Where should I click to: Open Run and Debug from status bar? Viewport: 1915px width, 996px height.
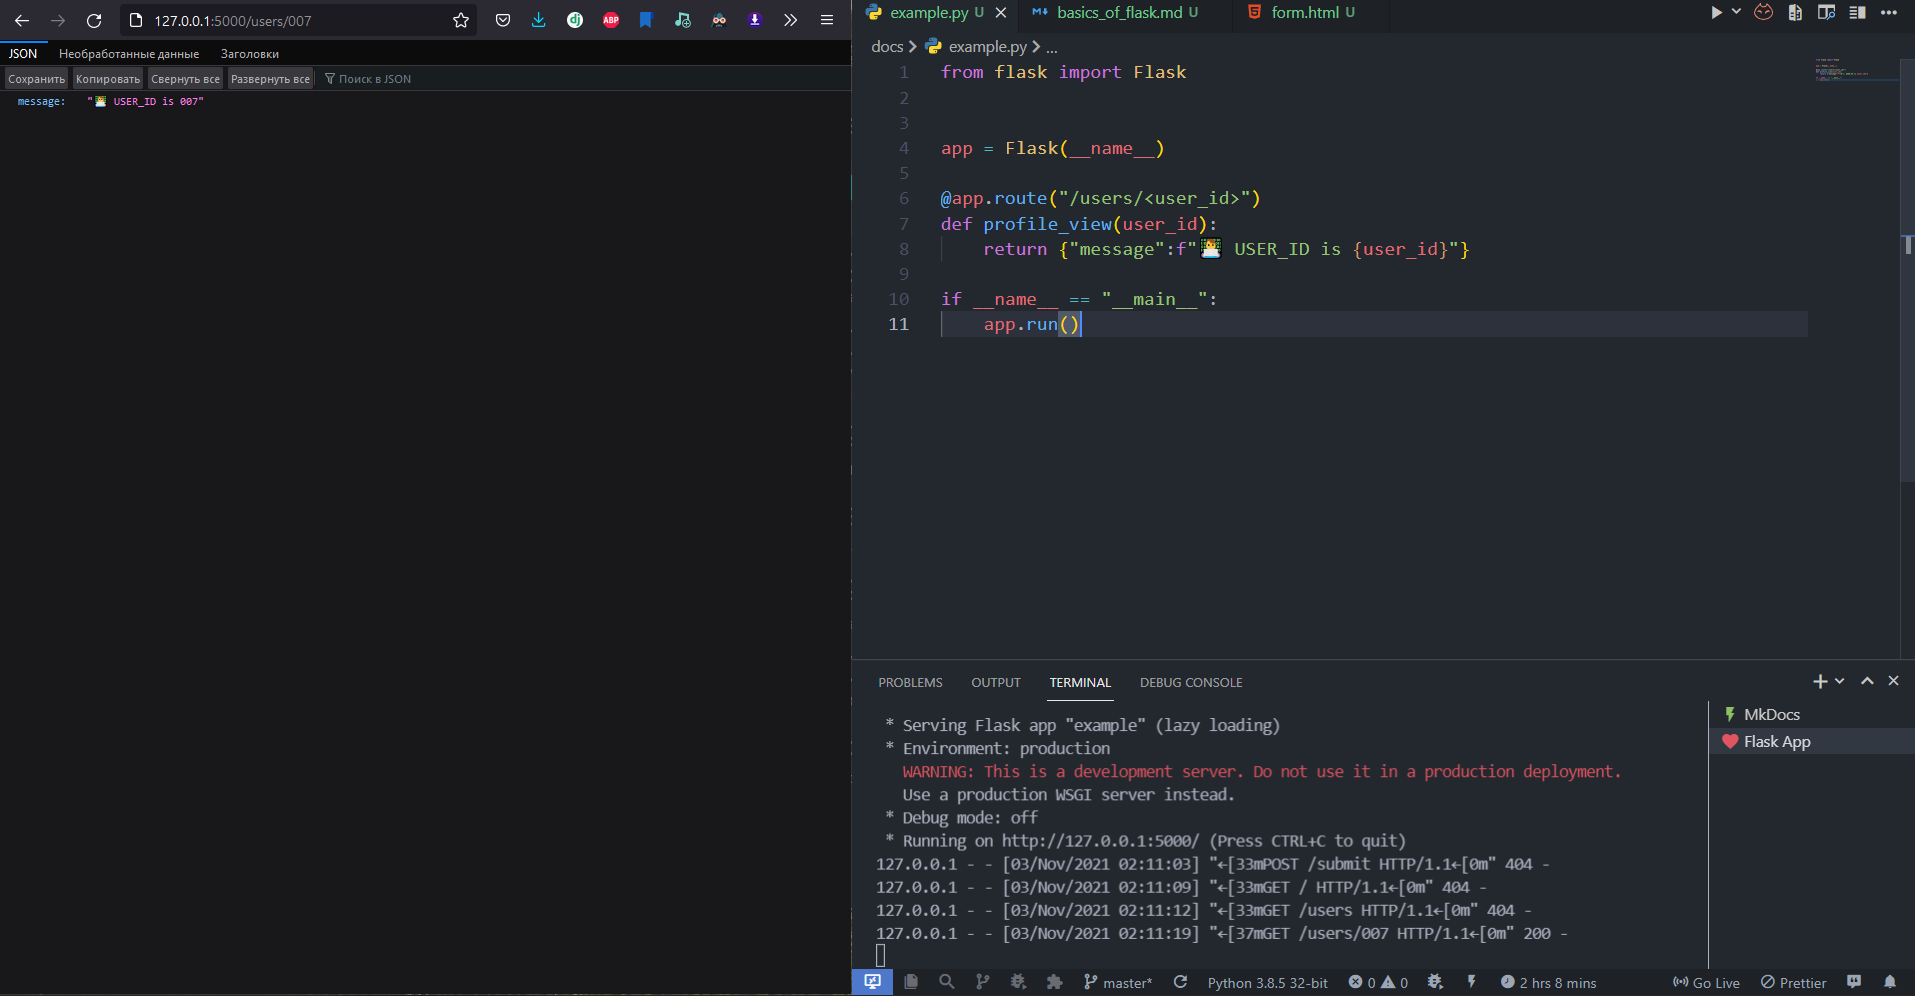(1018, 982)
